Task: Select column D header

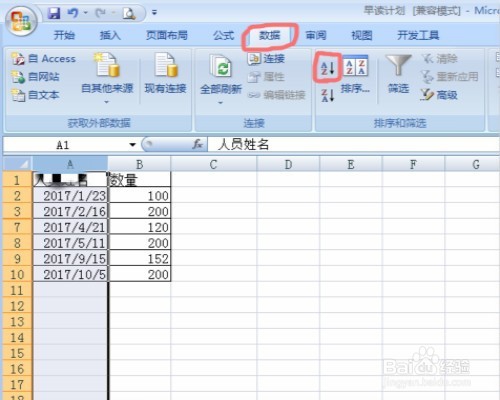Action: pyautogui.click(x=288, y=164)
